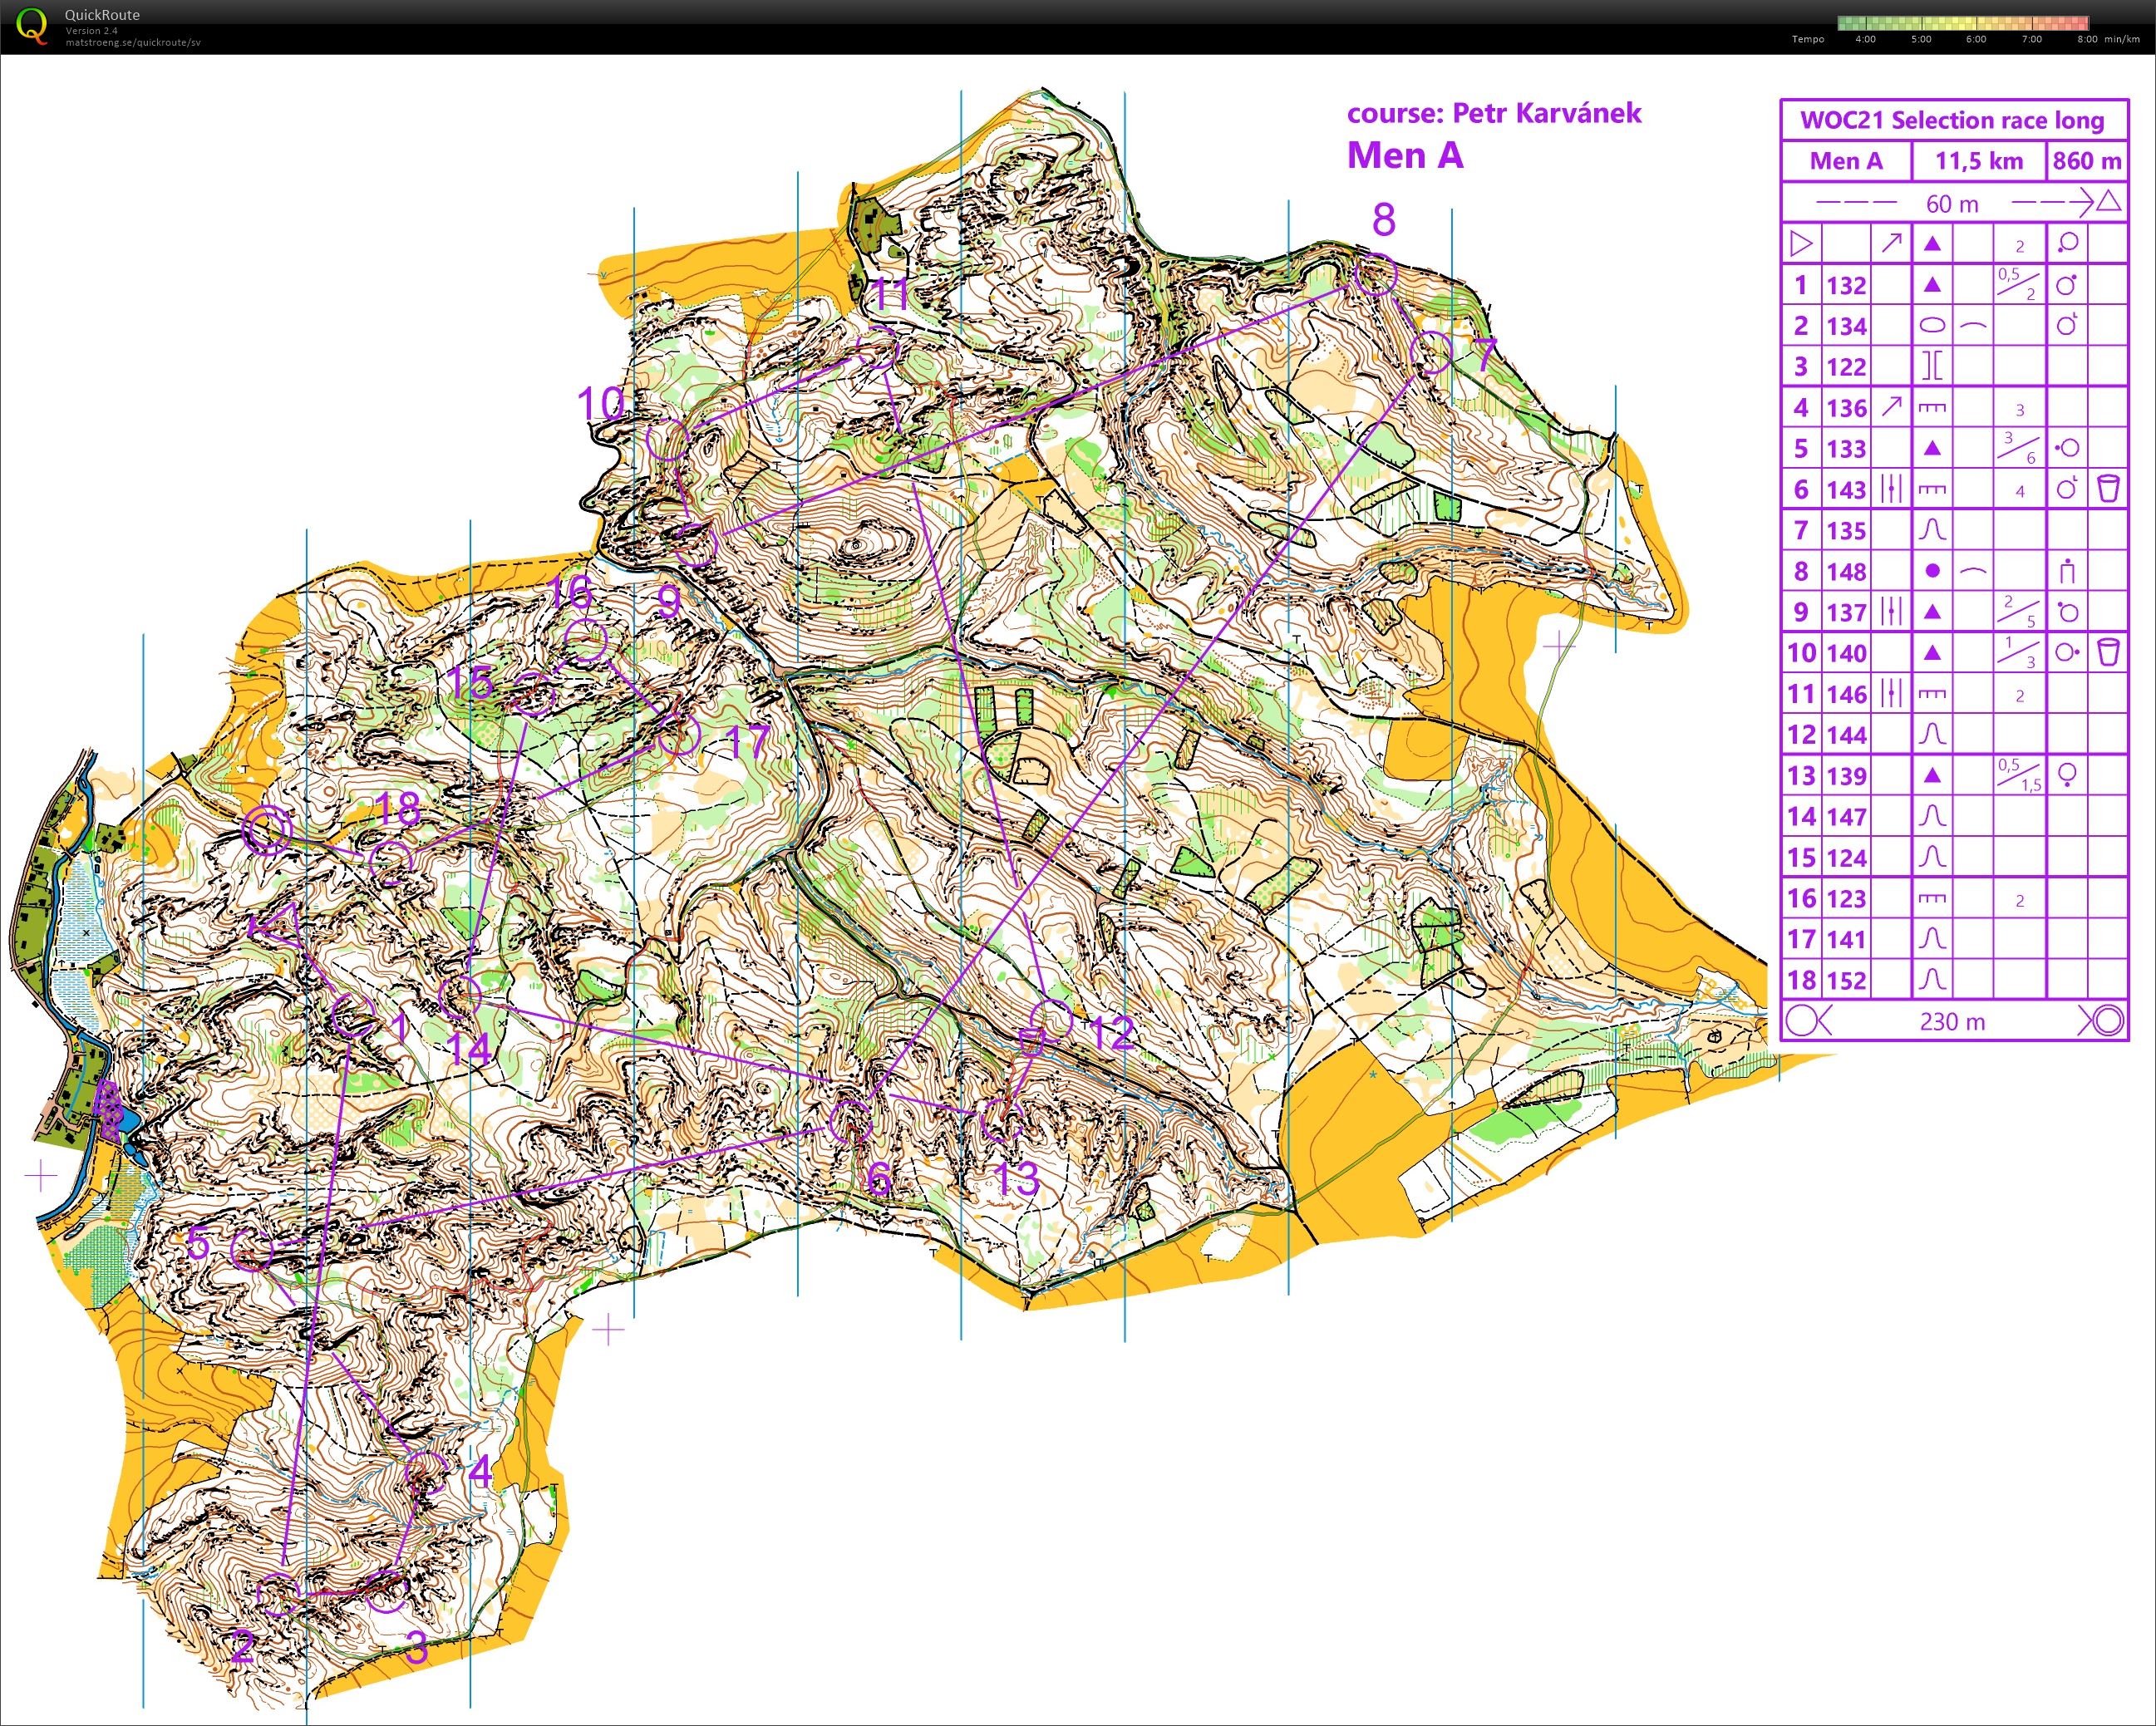Select control code 132 in the table
This screenshot has width=2156, height=1726.
[1846, 285]
